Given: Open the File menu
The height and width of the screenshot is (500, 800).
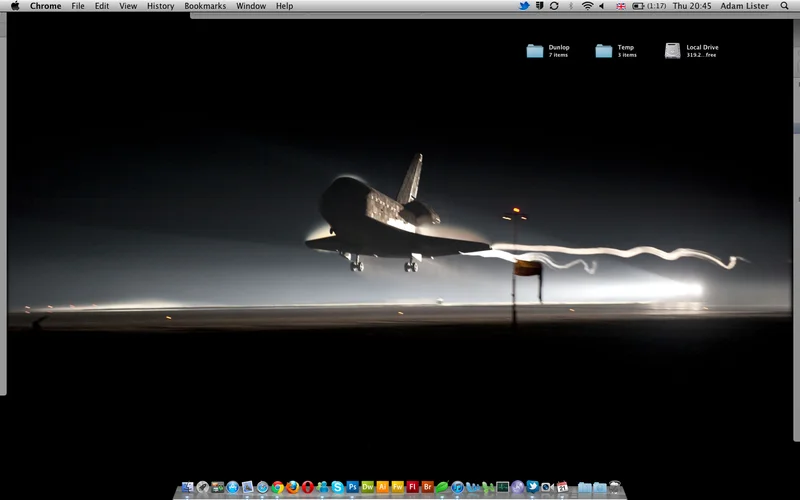Looking at the screenshot, I should point(78,6).
